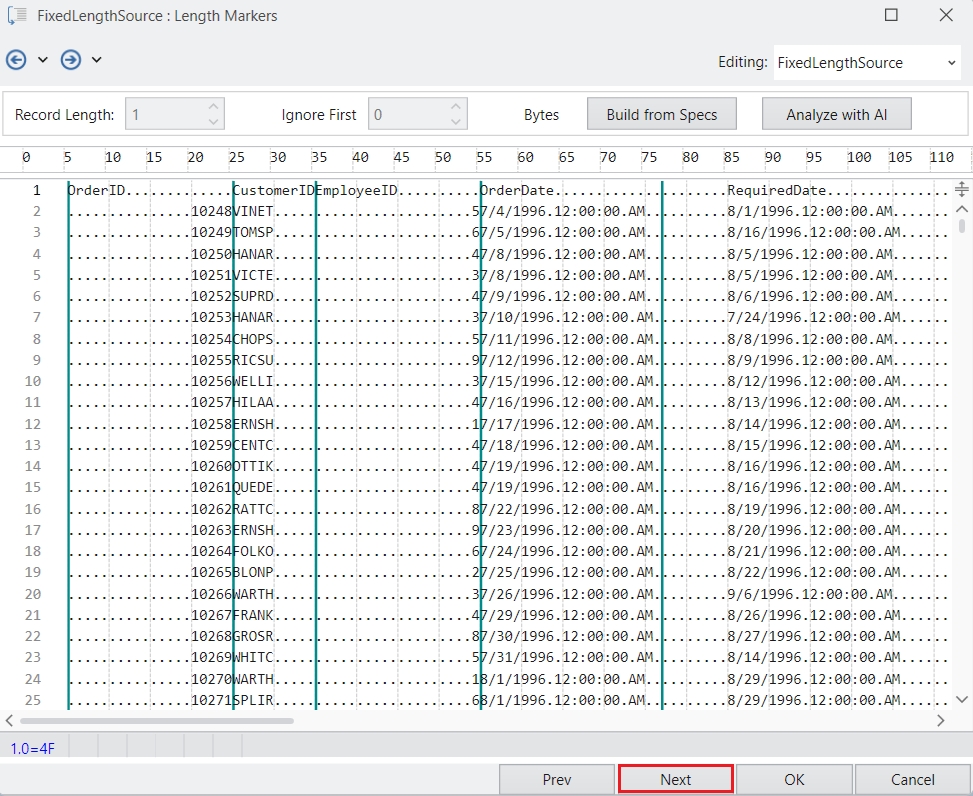Open the forward arrow history dropdown
973x796 pixels.
point(97,60)
